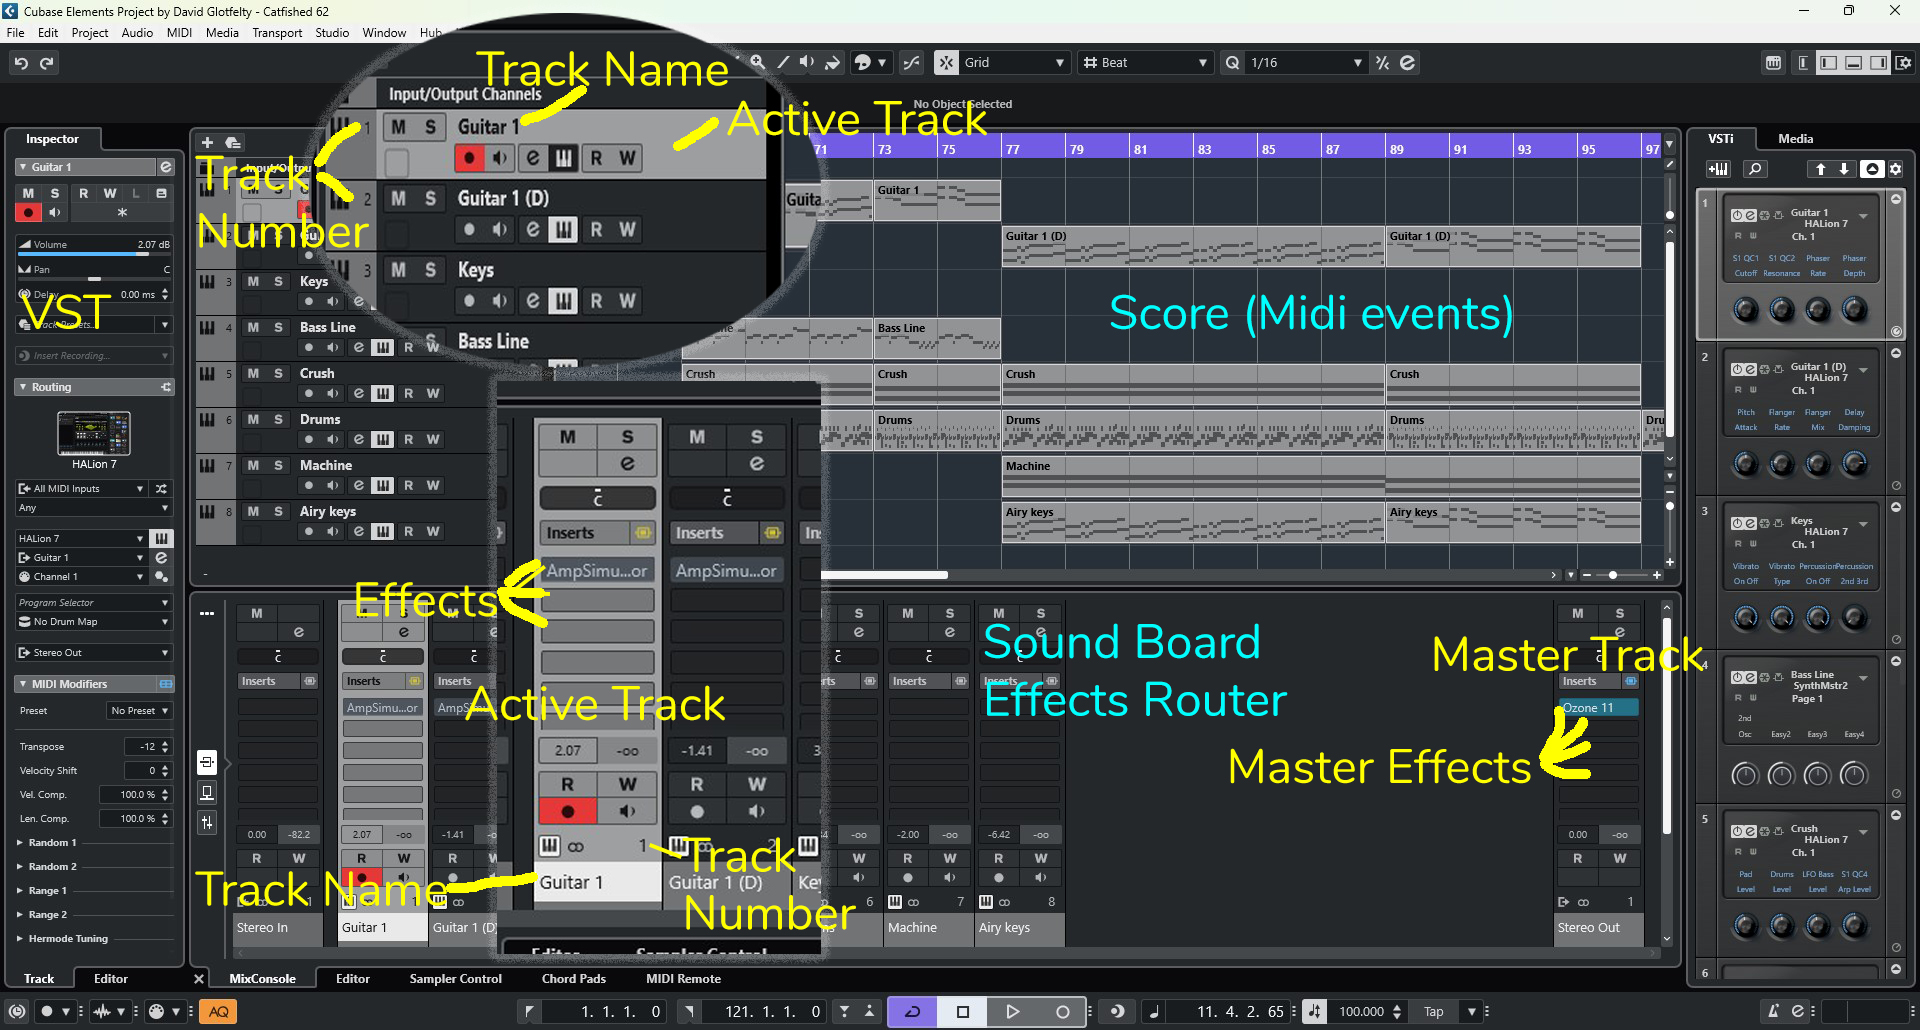Viewport: 1920px width, 1030px height.
Task: Mute the Stereo Out mixer channel
Action: point(1578,613)
